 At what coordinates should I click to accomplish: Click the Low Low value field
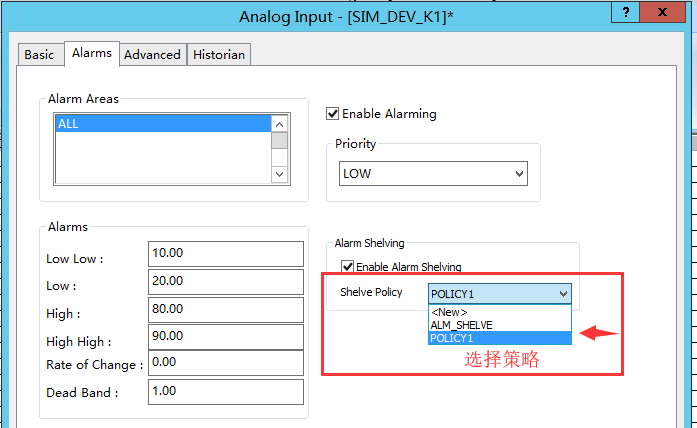pyautogui.click(x=226, y=254)
